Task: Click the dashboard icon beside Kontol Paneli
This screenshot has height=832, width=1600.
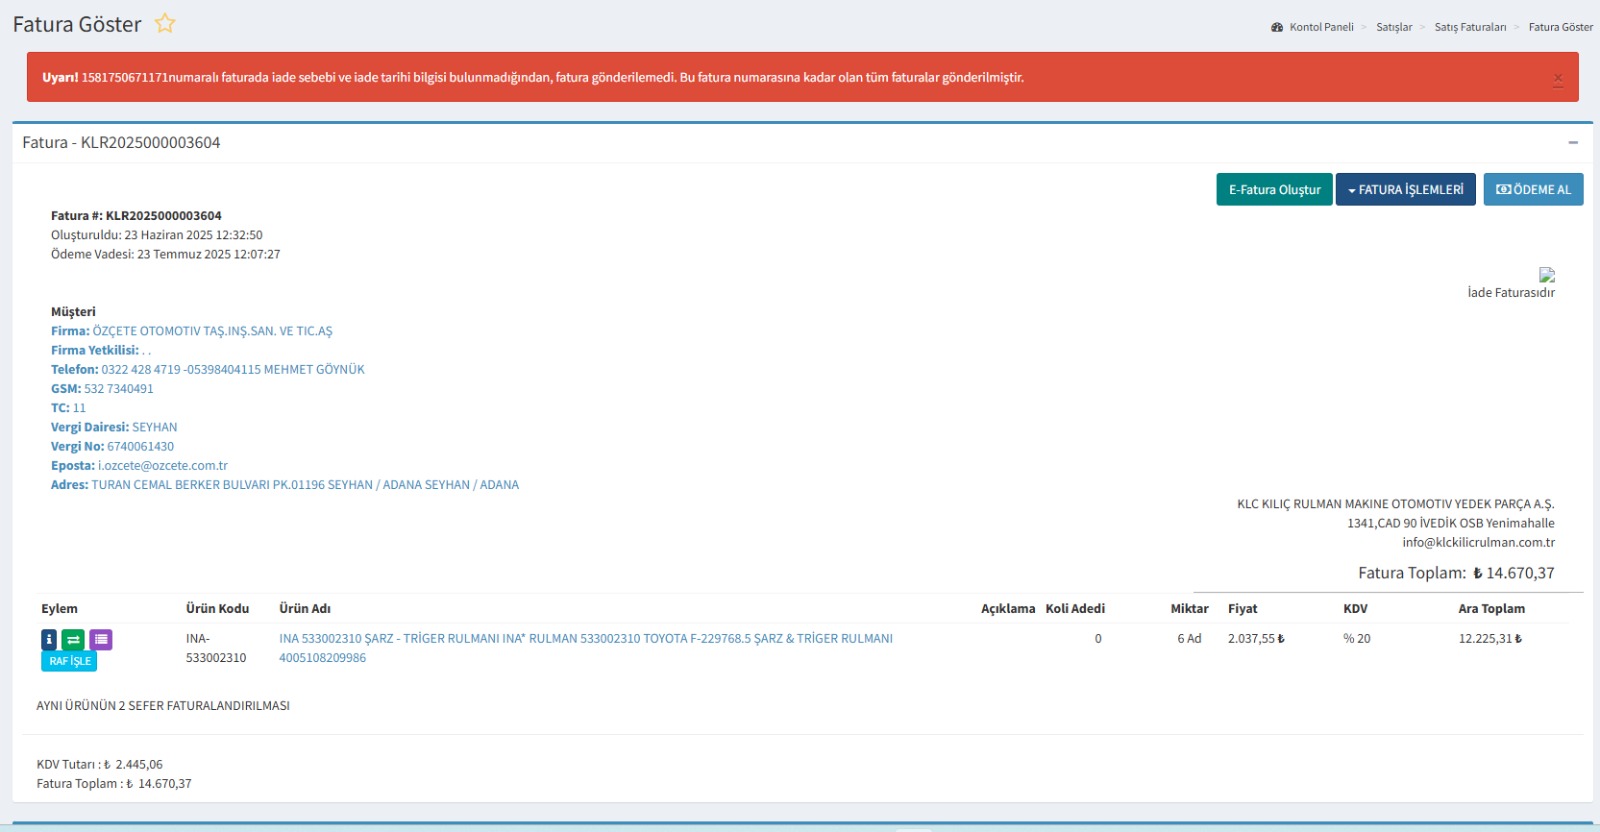Action: [1277, 28]
